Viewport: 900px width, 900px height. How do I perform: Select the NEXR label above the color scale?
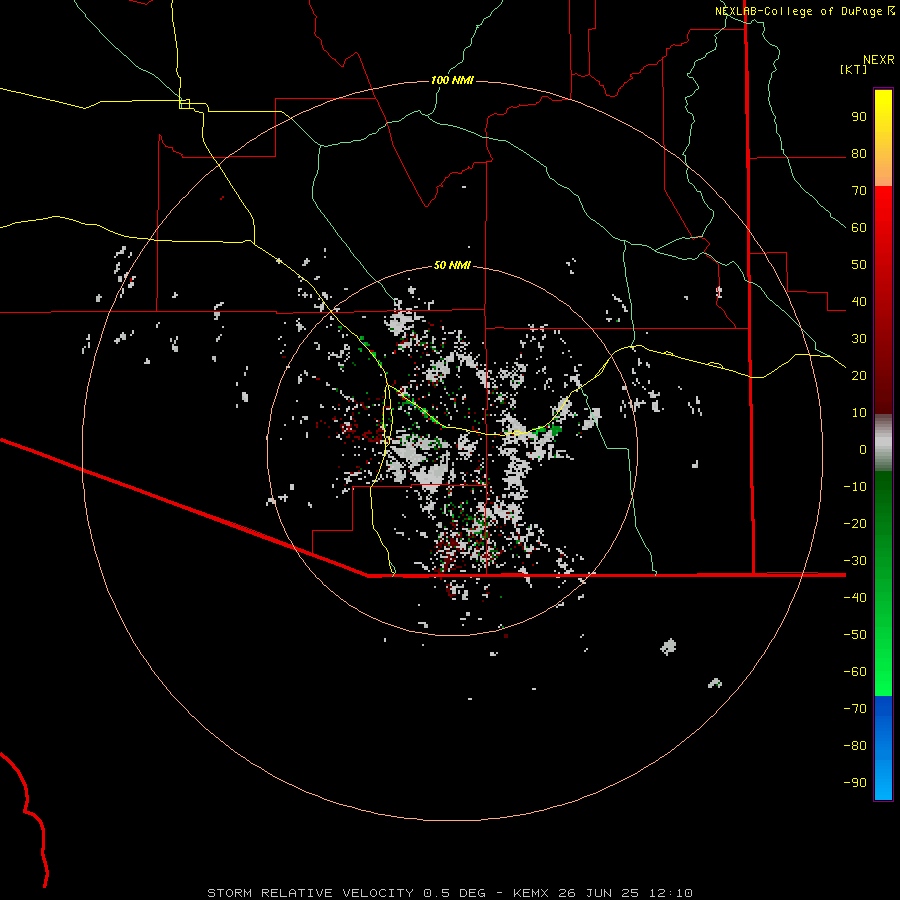point(879,60)
